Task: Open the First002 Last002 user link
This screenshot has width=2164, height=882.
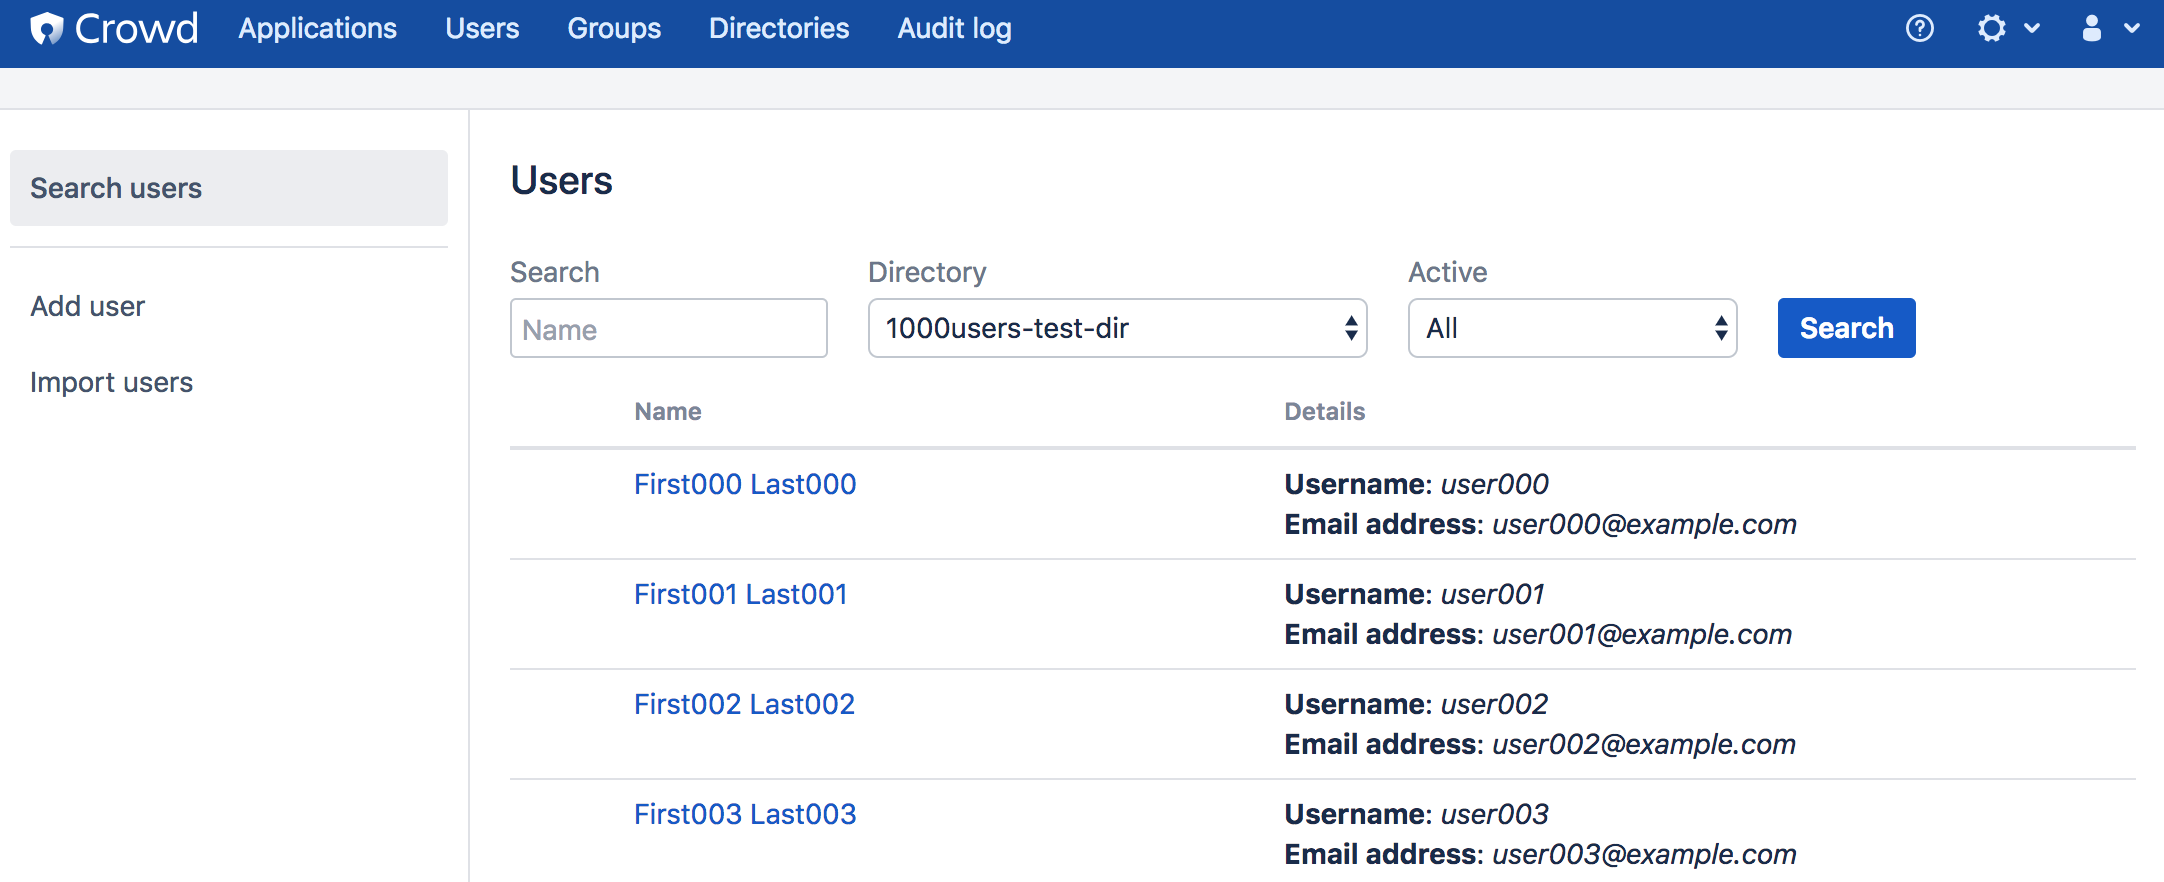Action: tap(744, 704)
